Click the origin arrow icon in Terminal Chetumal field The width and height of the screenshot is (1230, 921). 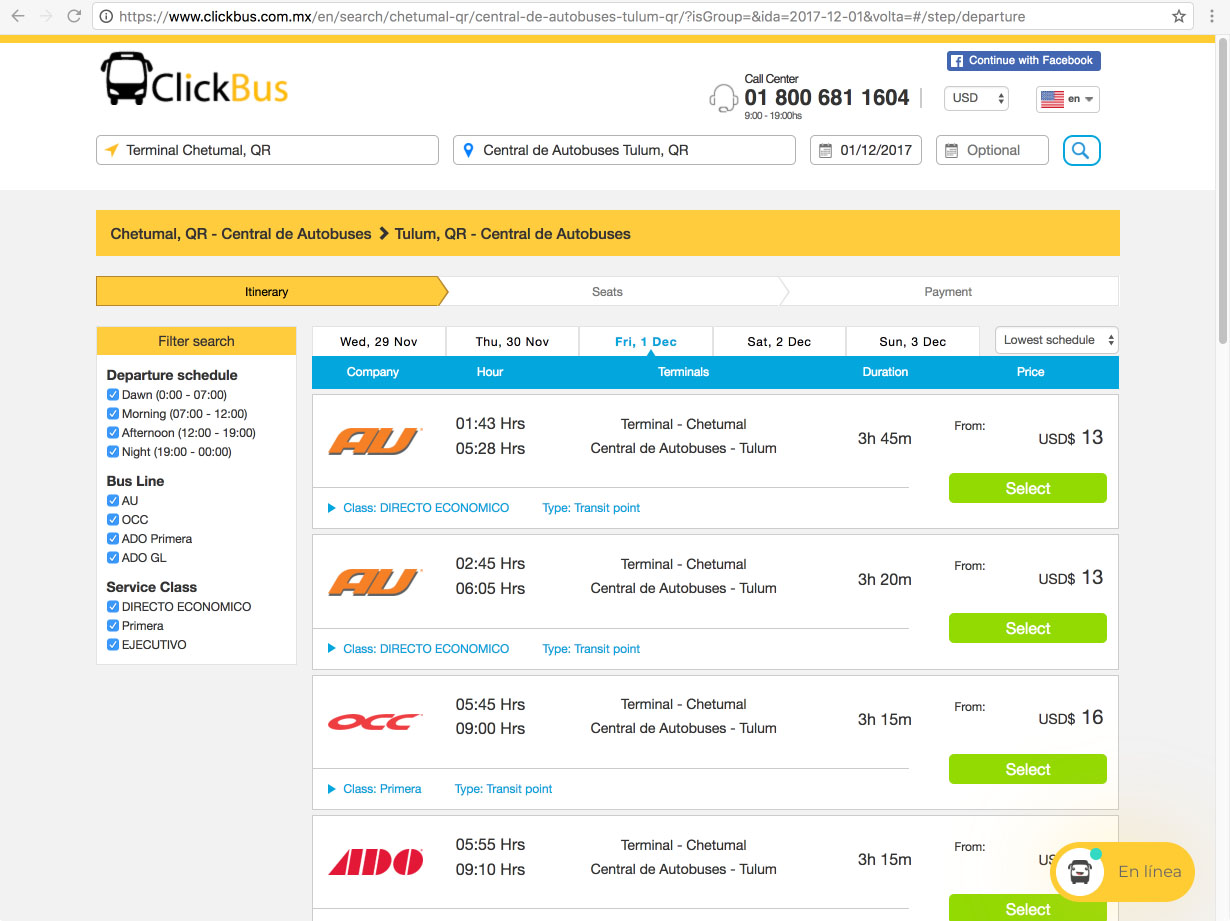pos(111,150)
